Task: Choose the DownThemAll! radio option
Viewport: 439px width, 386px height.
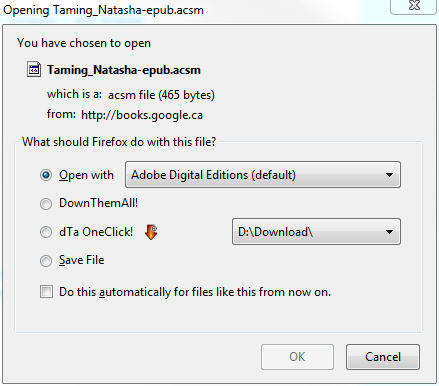Action: tap(46, 203)
